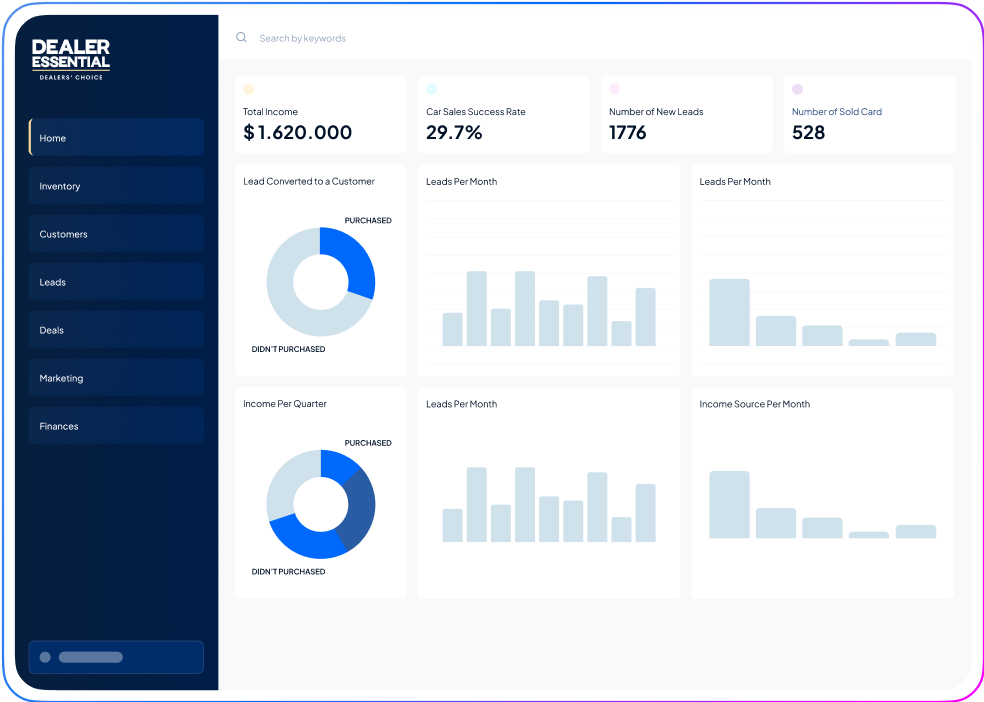Click the search magnifier icon
Viewport: 984px width, 702px height.
tap(241, 38)
